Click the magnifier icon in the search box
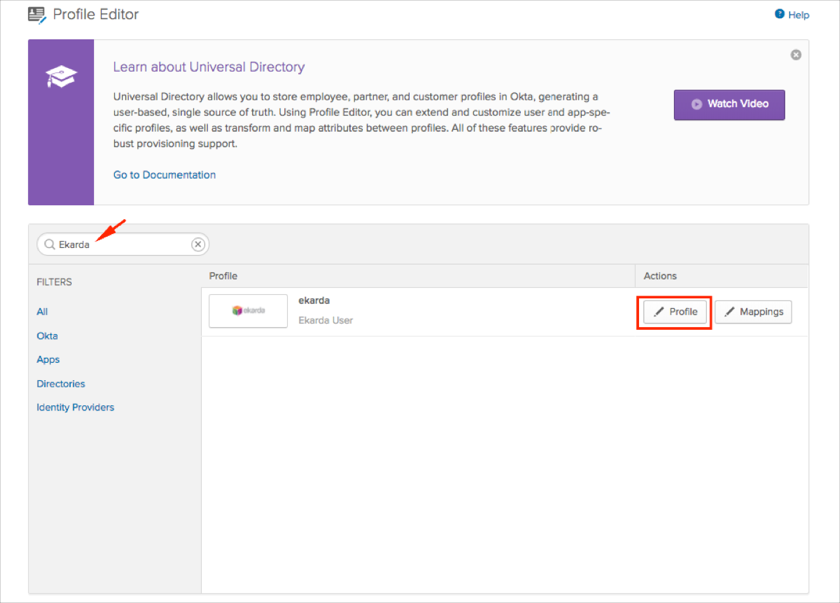This screenshot has width=840, height=603. tap(49, 244)
